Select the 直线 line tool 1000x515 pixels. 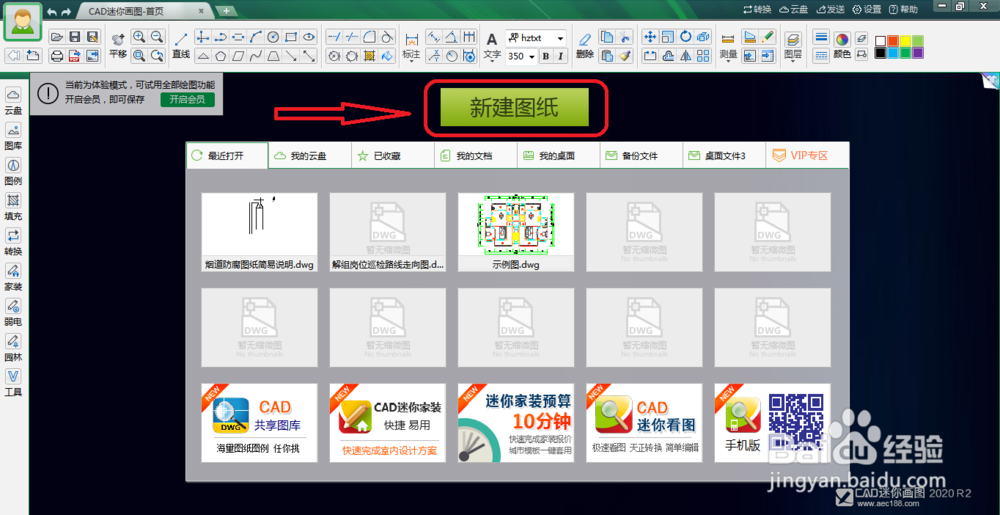tap(181, 46)
